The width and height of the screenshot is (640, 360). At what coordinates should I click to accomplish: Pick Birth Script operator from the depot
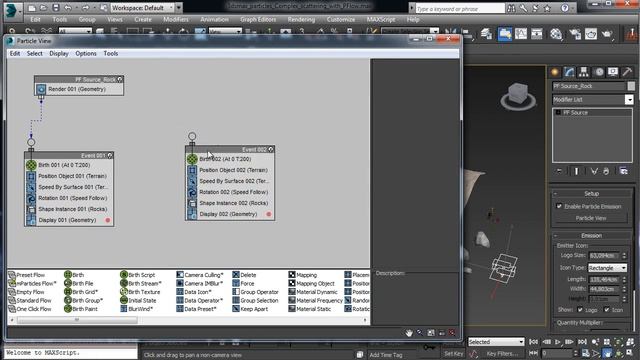138,275
